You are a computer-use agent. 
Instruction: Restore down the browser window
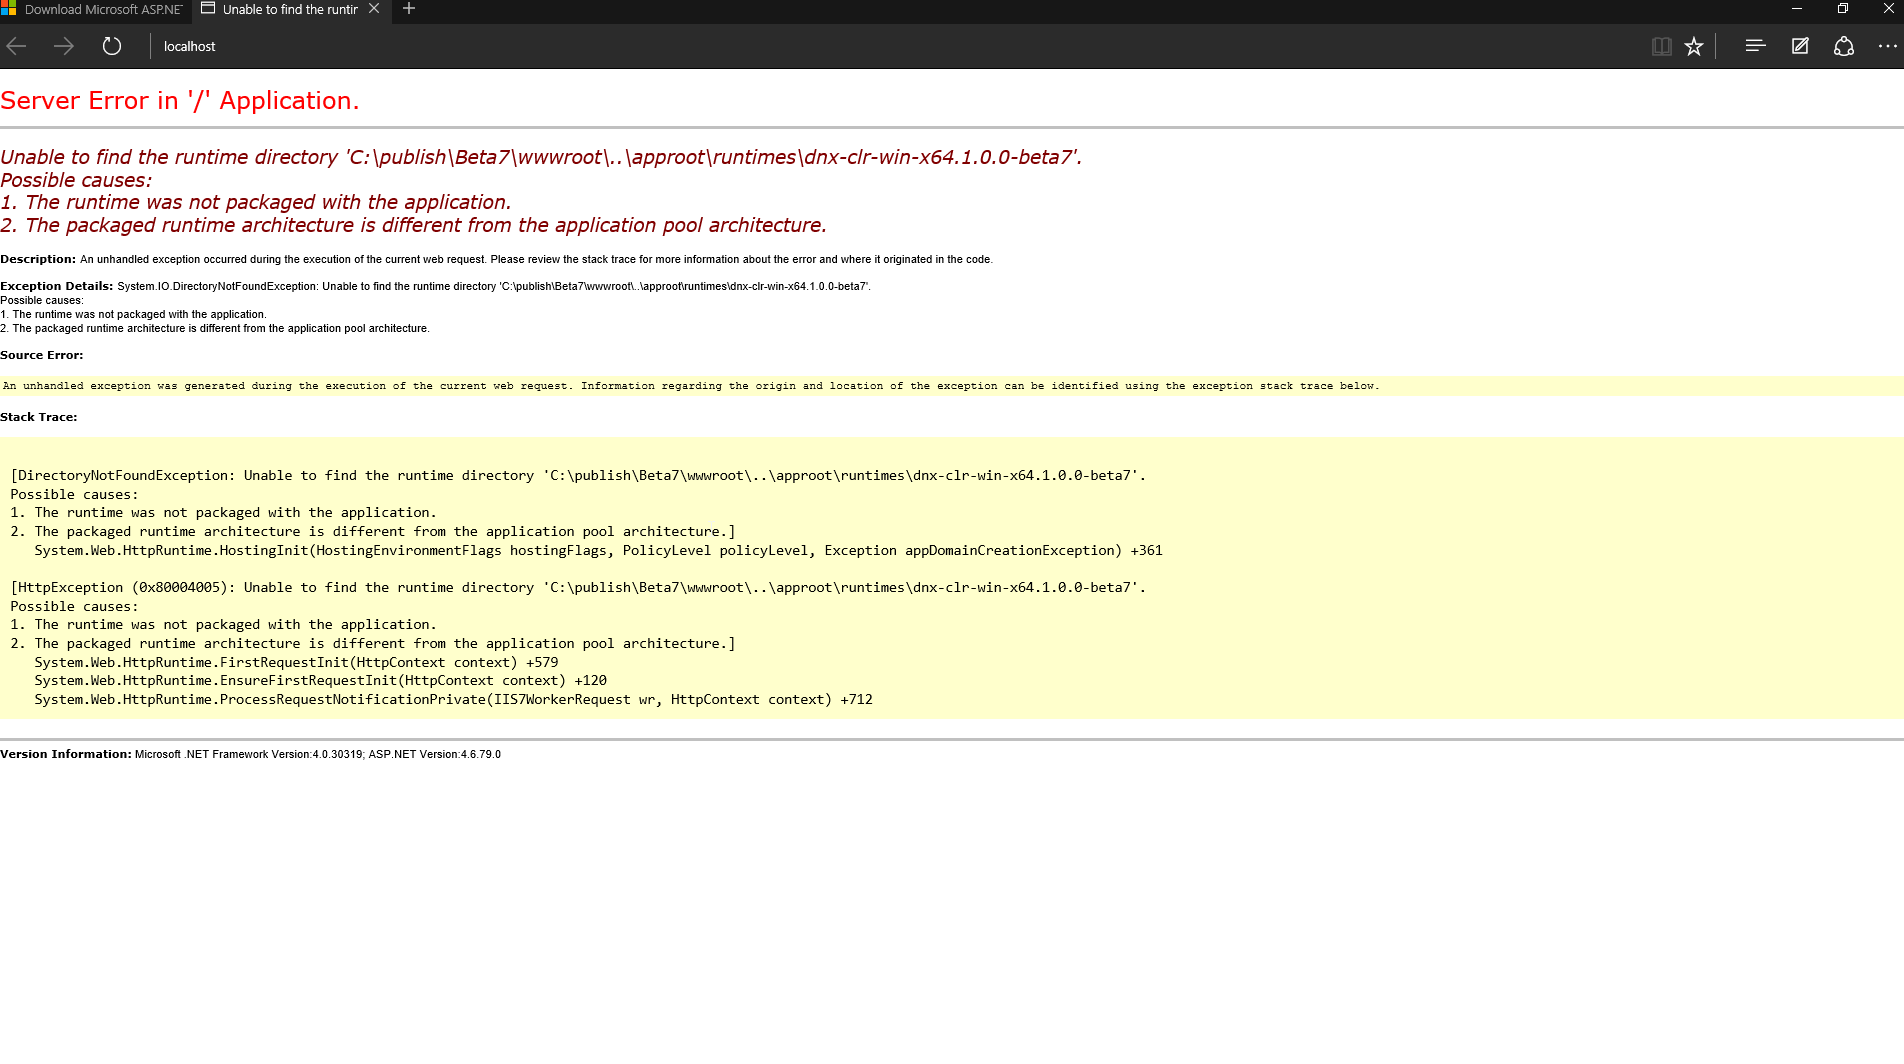point(1842,9)
